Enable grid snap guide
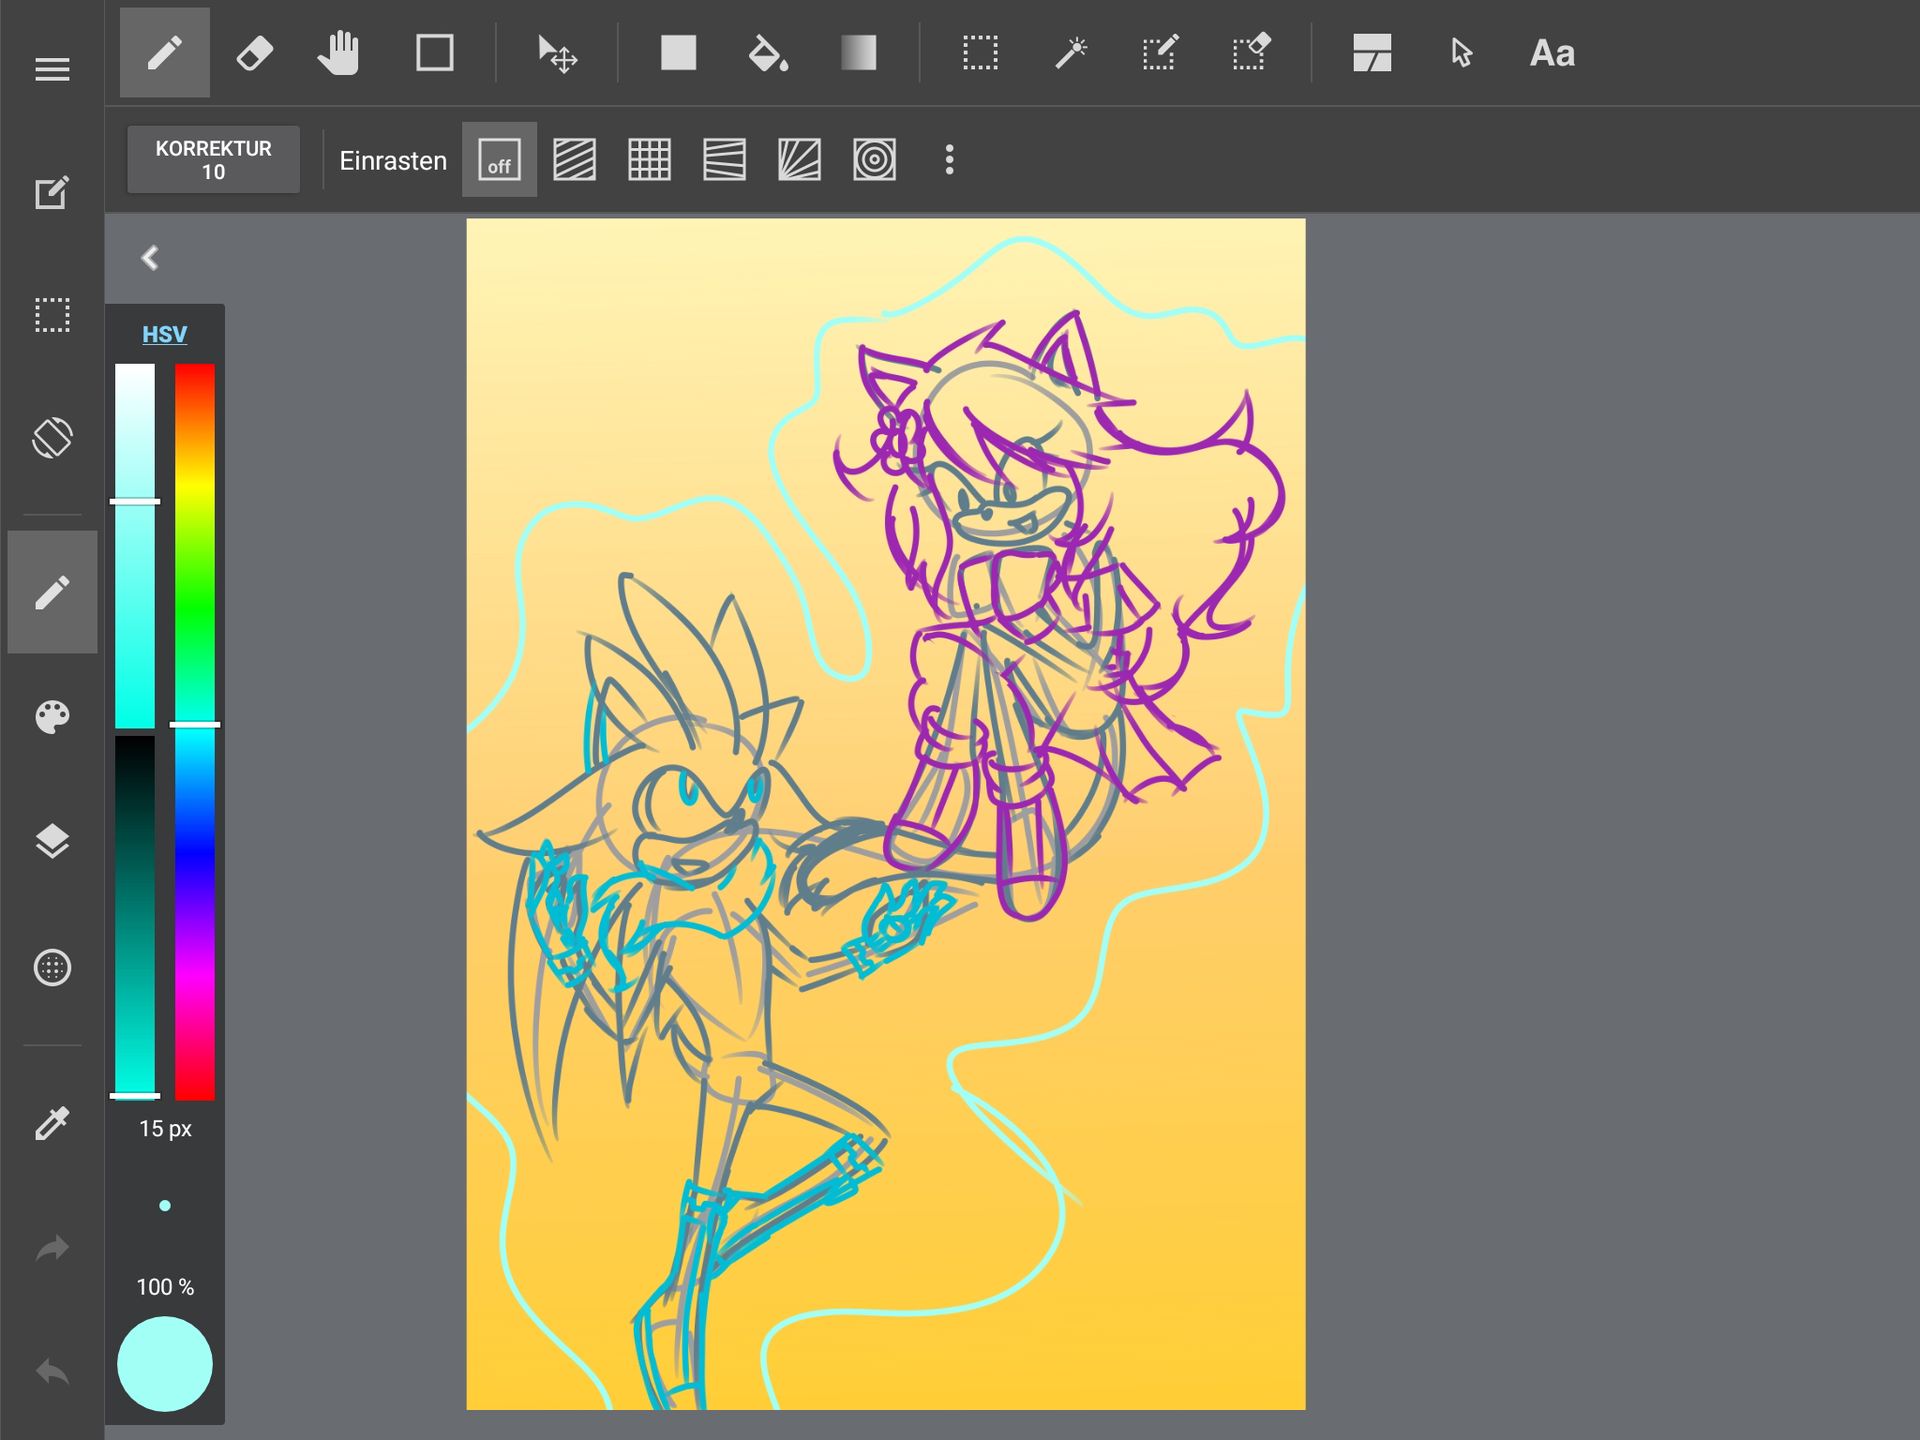This screenshot has height=1440, width=1920. 649,160
